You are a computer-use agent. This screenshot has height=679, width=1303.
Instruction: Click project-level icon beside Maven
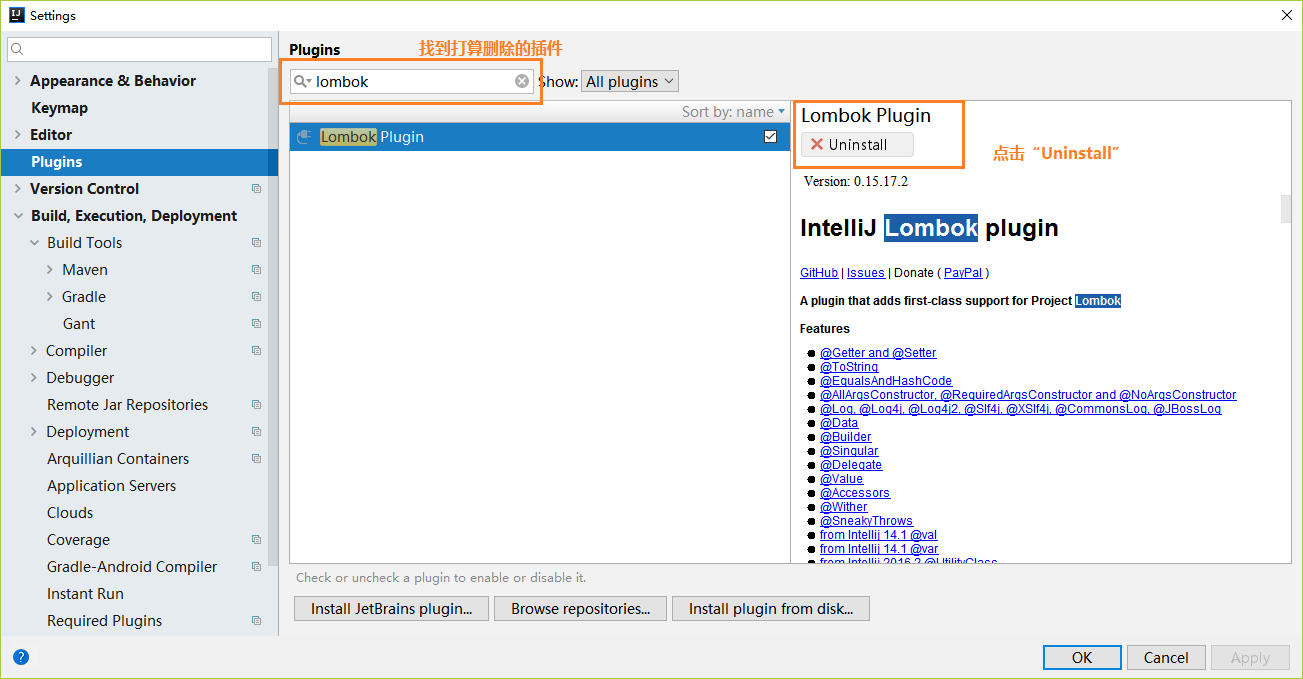(257, 270)
